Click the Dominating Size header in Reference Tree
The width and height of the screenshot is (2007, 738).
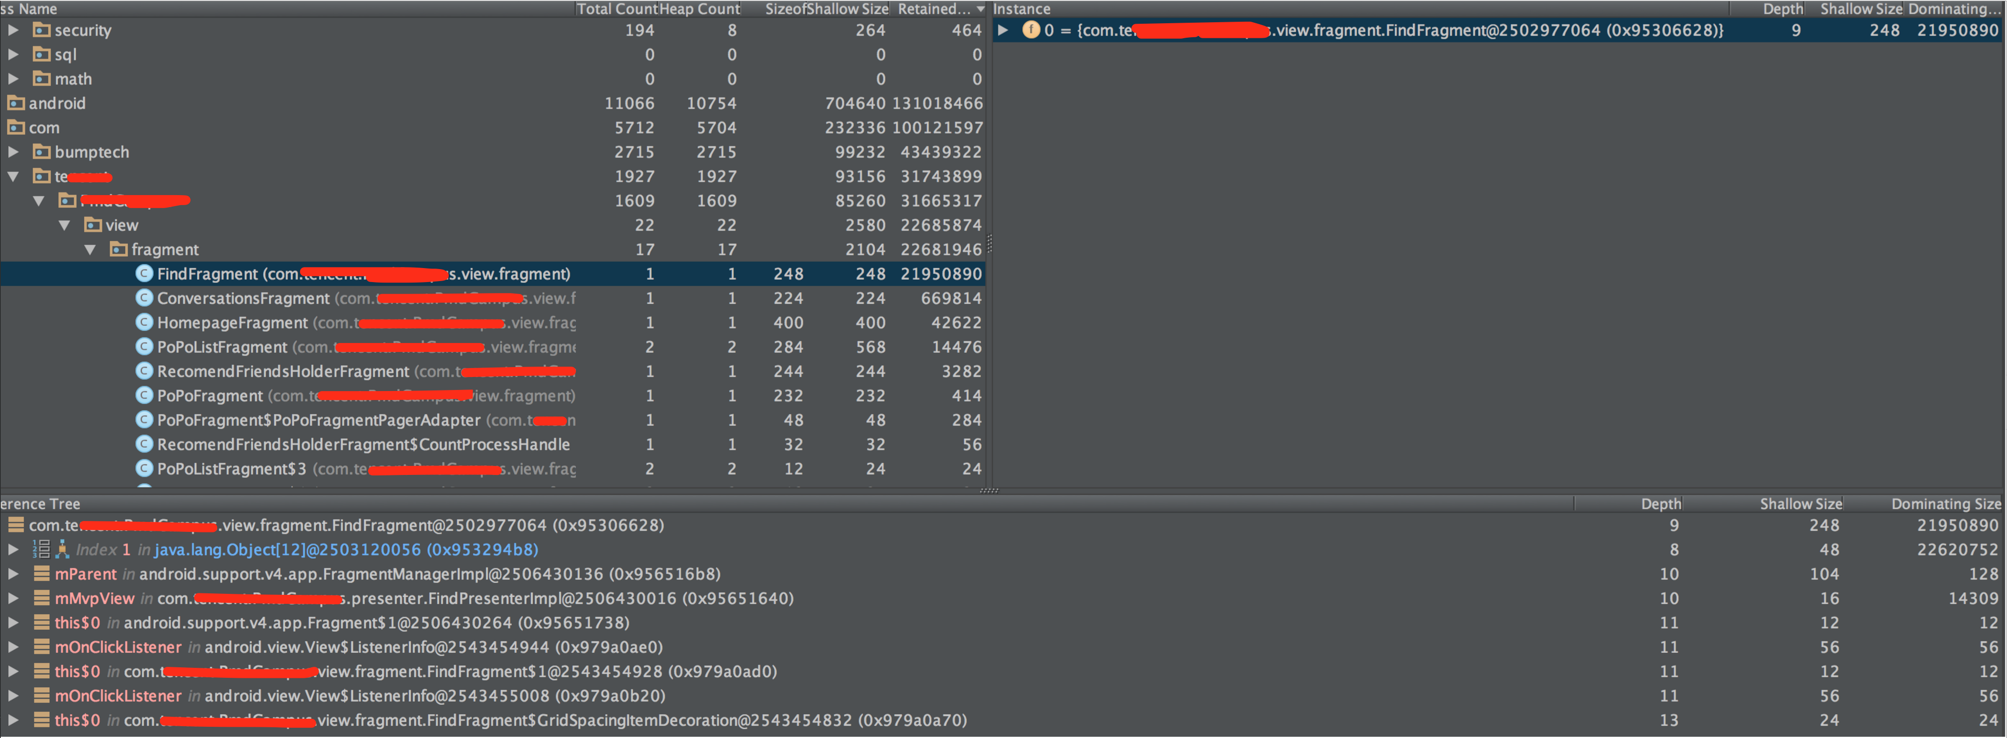1946,504
